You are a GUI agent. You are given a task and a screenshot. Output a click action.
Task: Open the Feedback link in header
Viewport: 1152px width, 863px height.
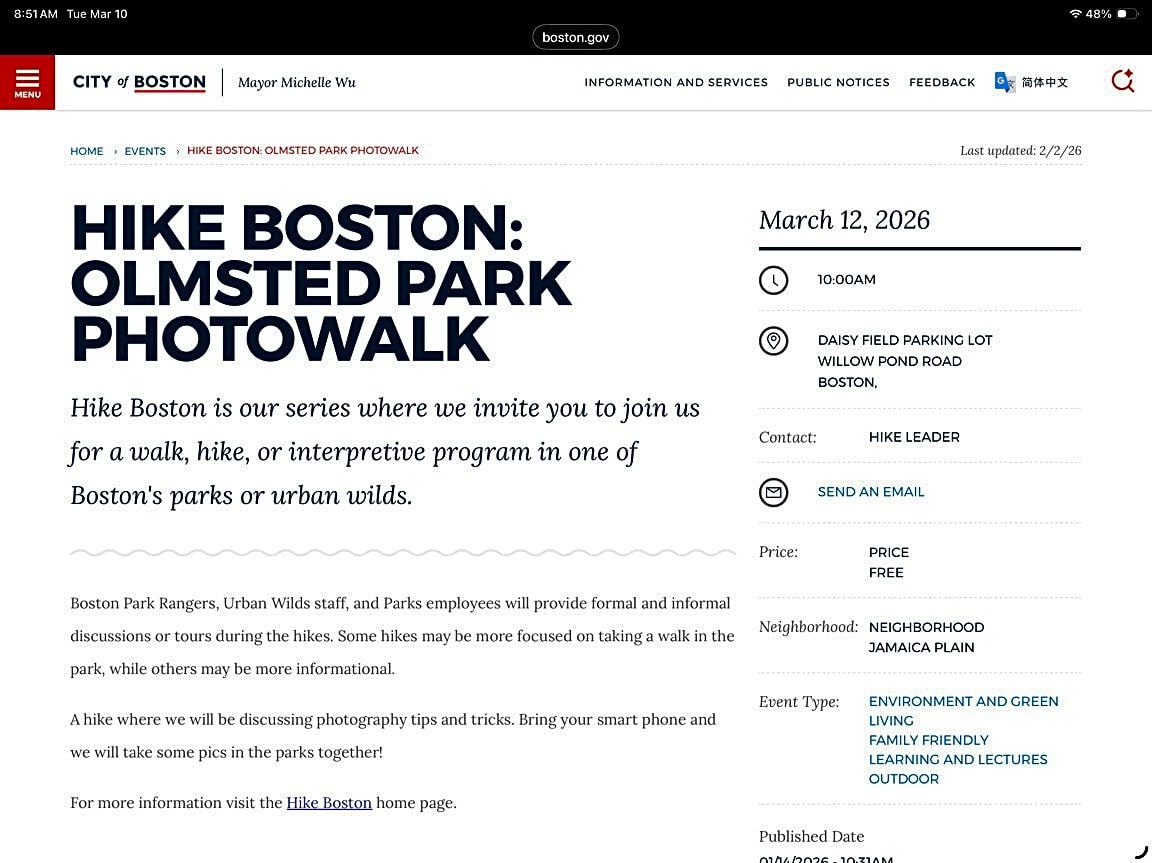tap(941, 82)
